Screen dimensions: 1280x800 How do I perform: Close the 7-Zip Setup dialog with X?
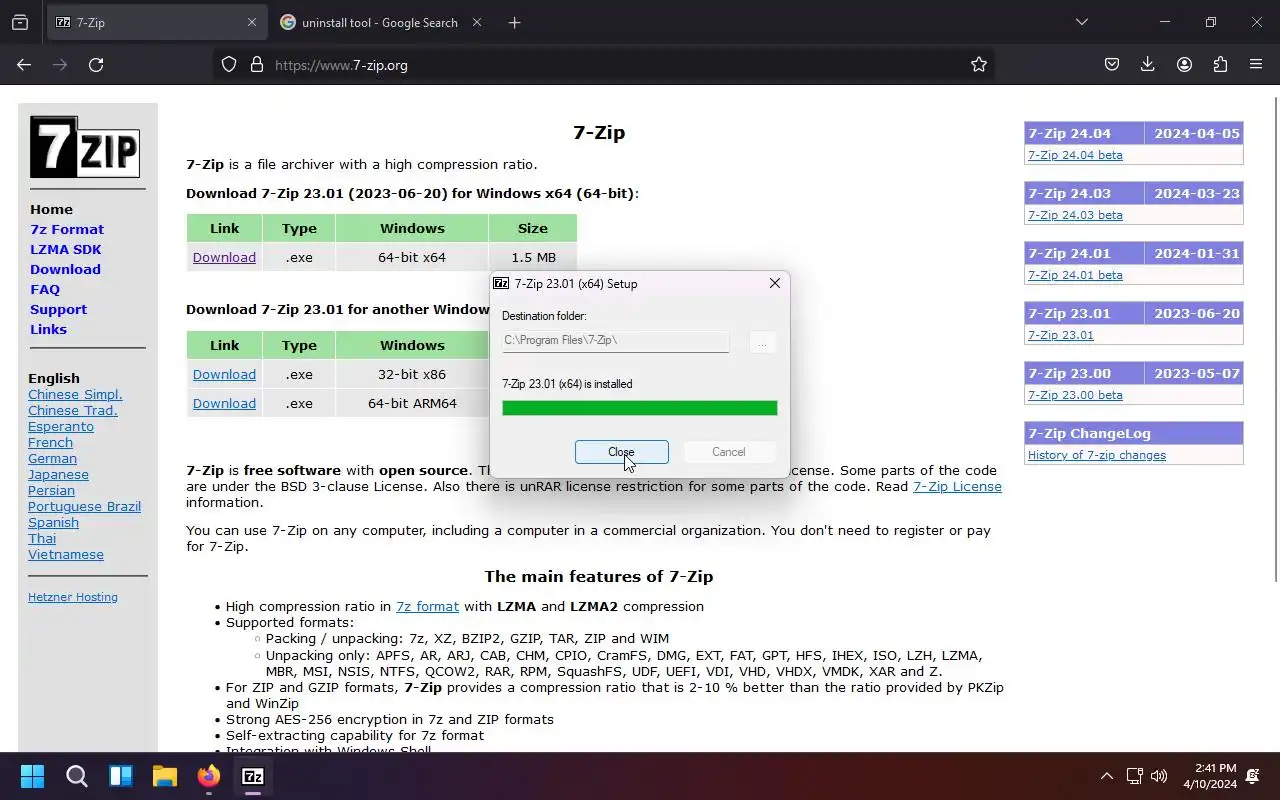coord(774,283)
